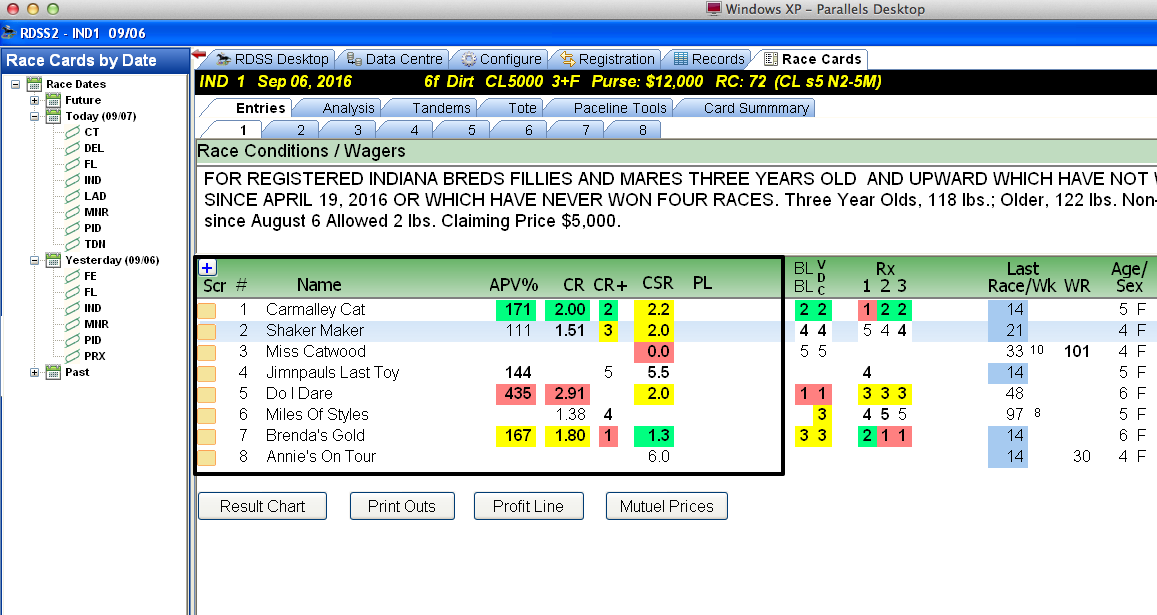
Task: Click Carmalley Cat's green APV% cell 171
Action: coord(517,309)
